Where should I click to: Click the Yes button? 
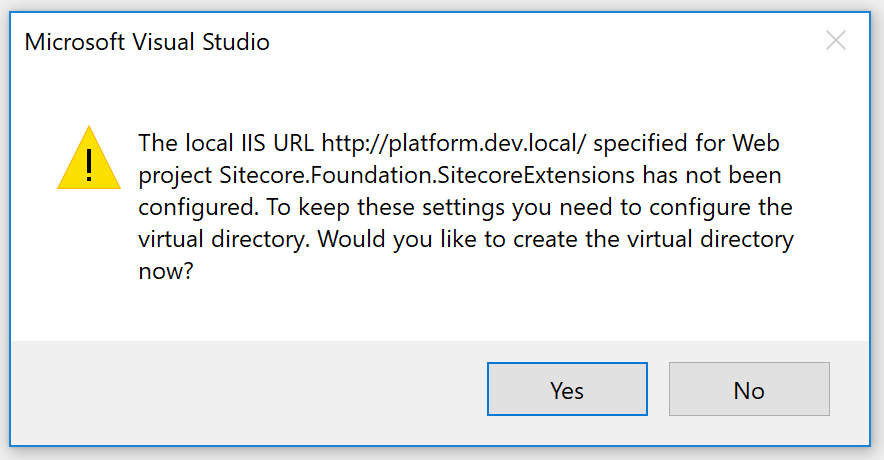click(567, 389)
